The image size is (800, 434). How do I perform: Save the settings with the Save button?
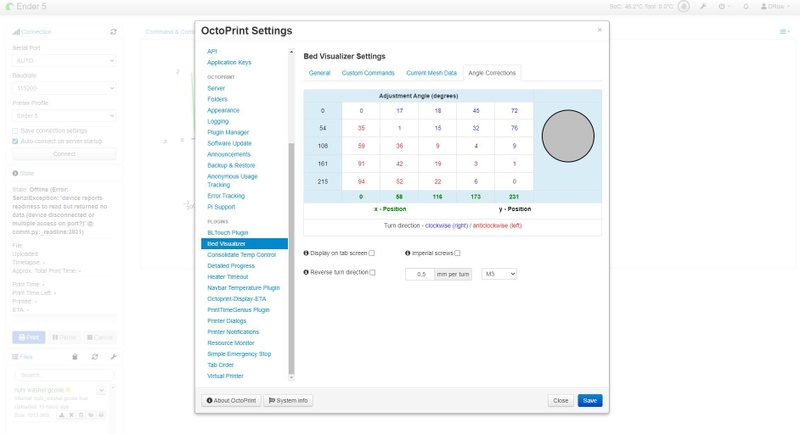click(x=590, y=400)
